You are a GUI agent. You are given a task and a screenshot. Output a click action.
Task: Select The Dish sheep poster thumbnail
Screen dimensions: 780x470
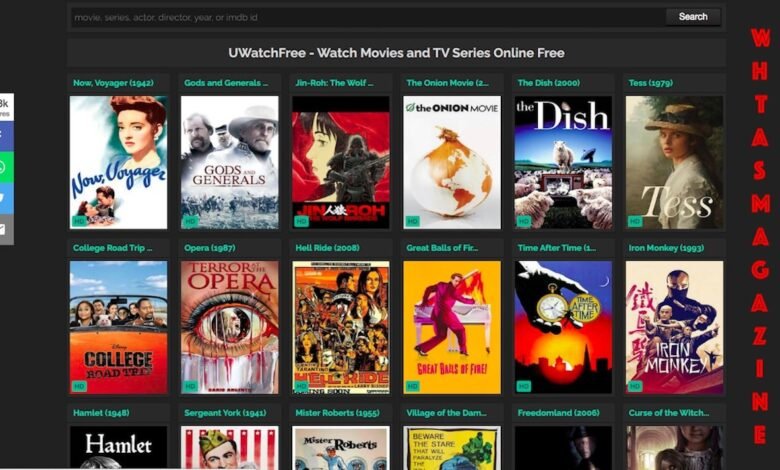563,163
